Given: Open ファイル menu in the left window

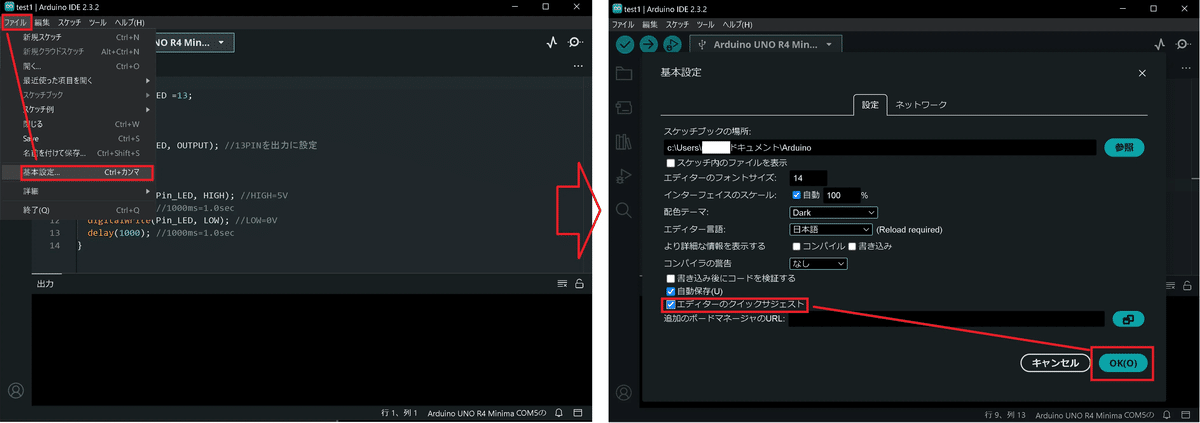Looking at the screenshot, I should pos(14,21).
